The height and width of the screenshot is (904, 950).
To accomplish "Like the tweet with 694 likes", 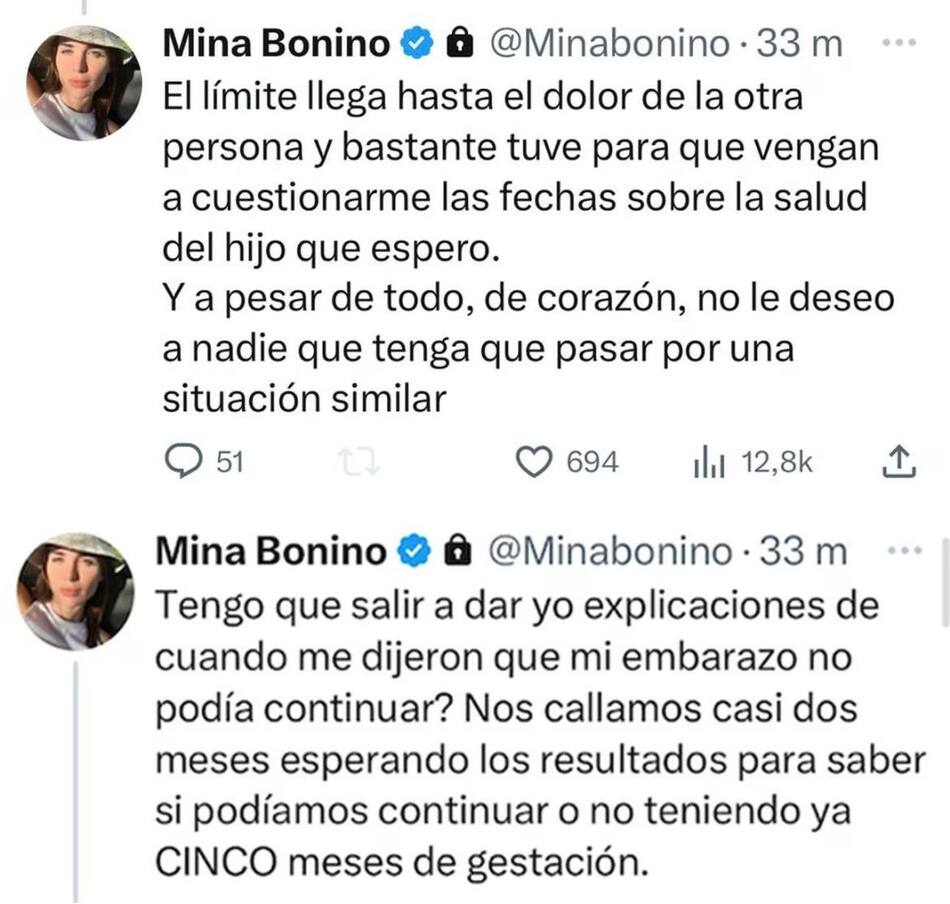I will point(539,461).
